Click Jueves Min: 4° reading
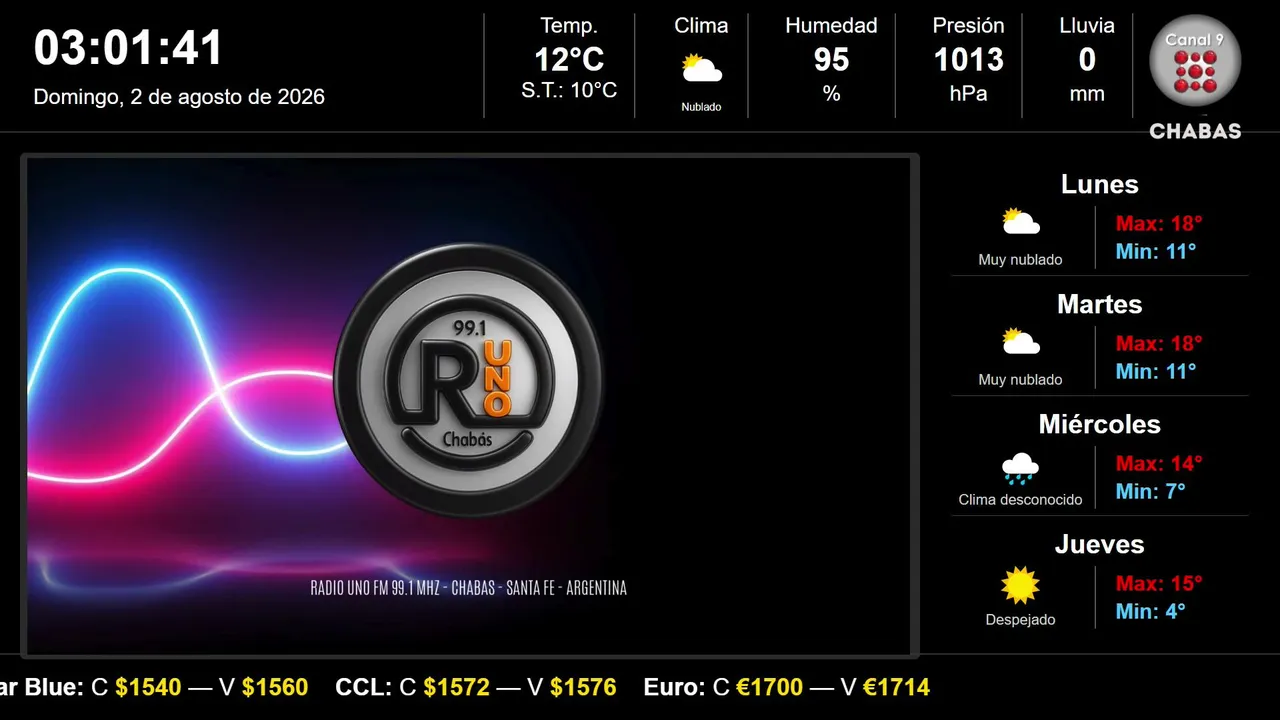This screenshot has height=720, width=1280. [1151, 611]
